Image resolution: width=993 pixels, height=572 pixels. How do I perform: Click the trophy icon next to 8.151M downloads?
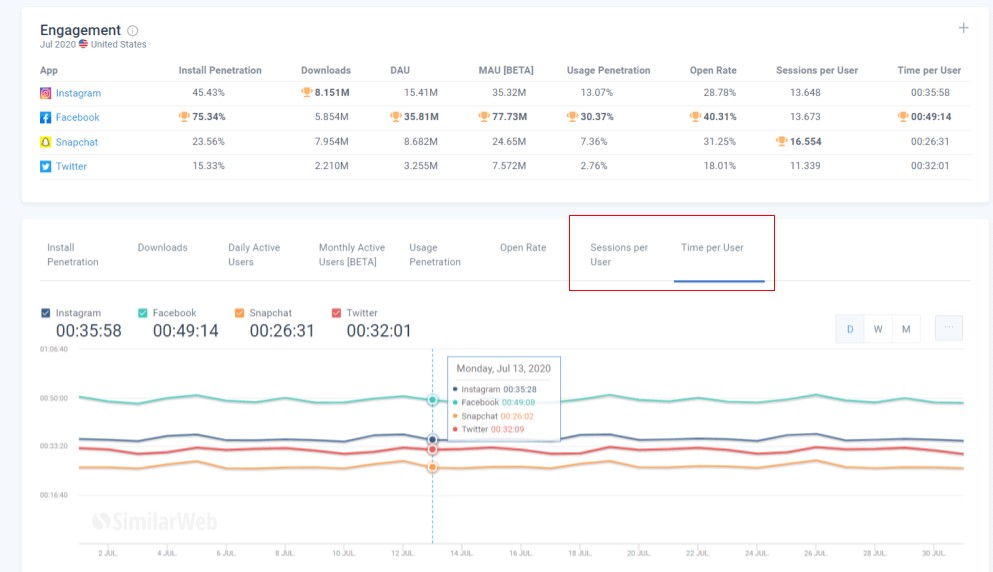tap(307, 92)
